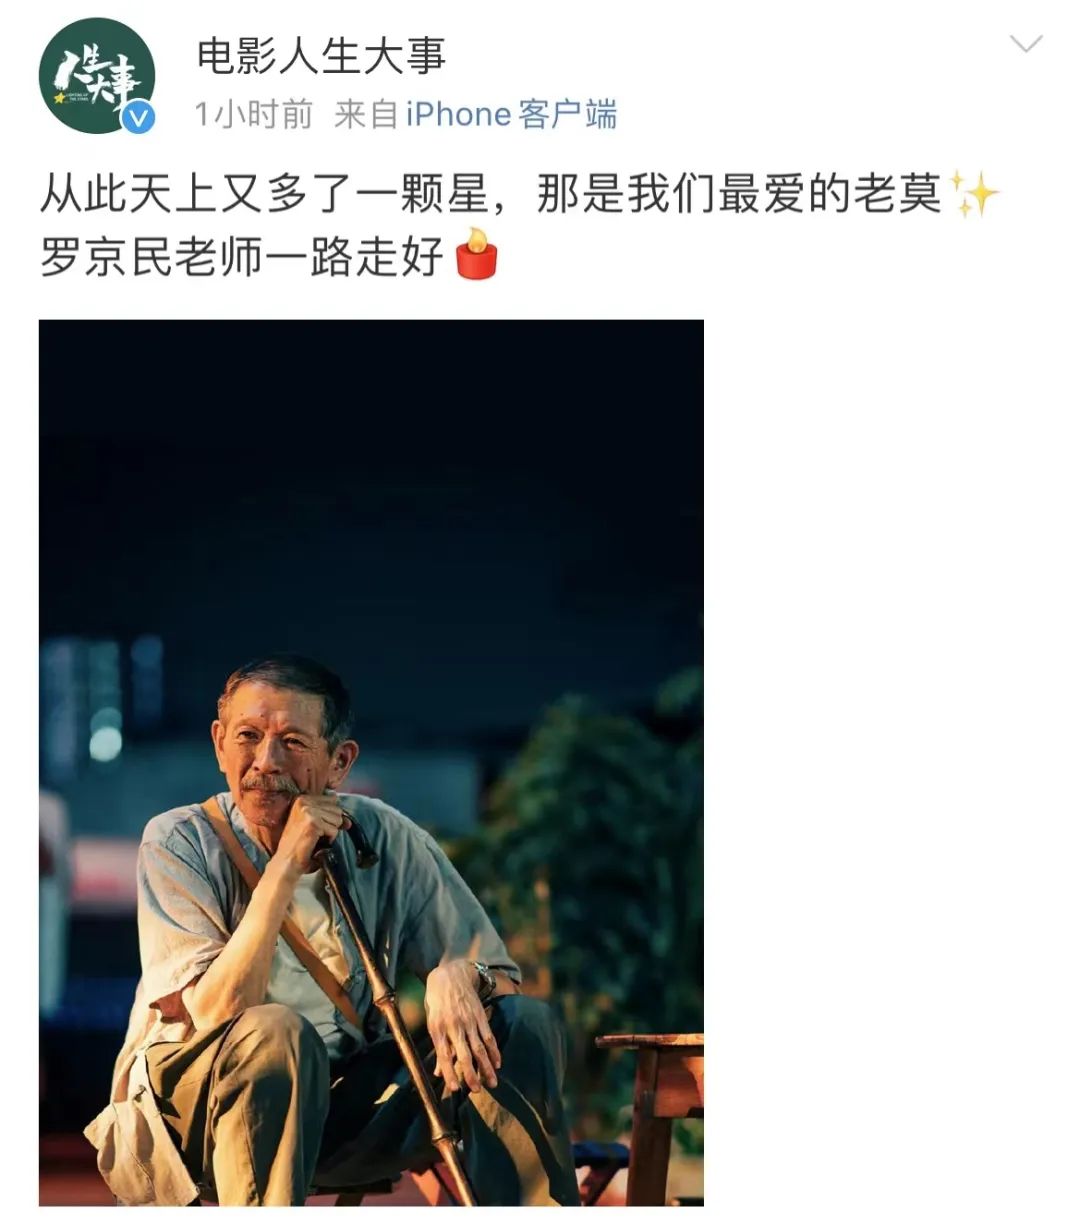Screen dimensions: 1080x1225
Task: Open the 电影人生大事 profile avatar
Action: coord(97,76)
